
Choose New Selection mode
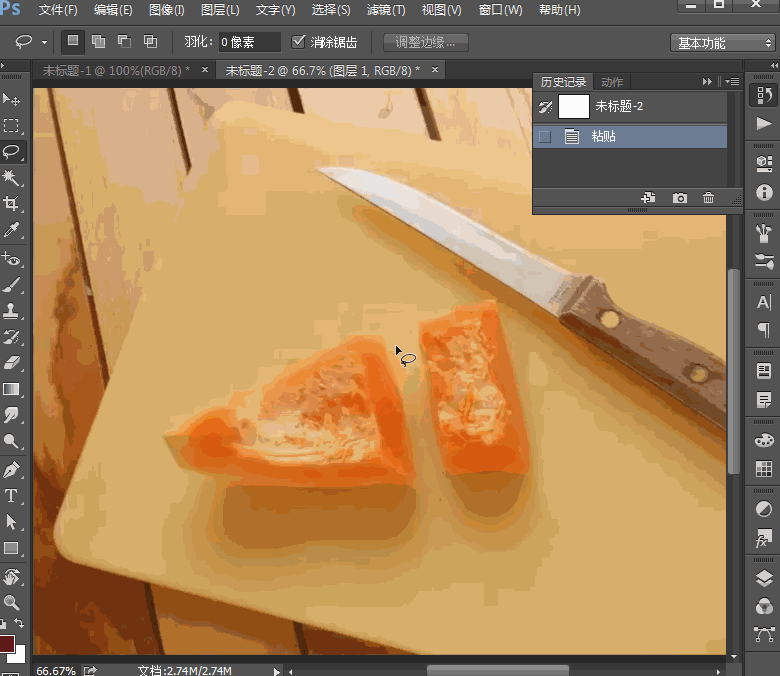(73, 42)
